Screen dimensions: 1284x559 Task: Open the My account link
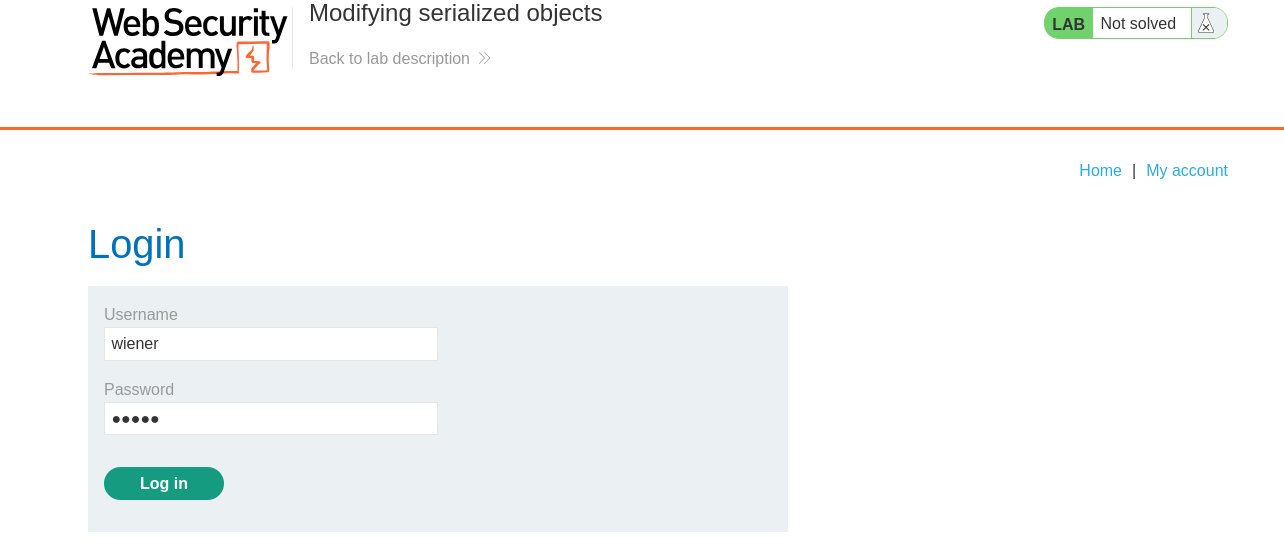coord(1186,171)
